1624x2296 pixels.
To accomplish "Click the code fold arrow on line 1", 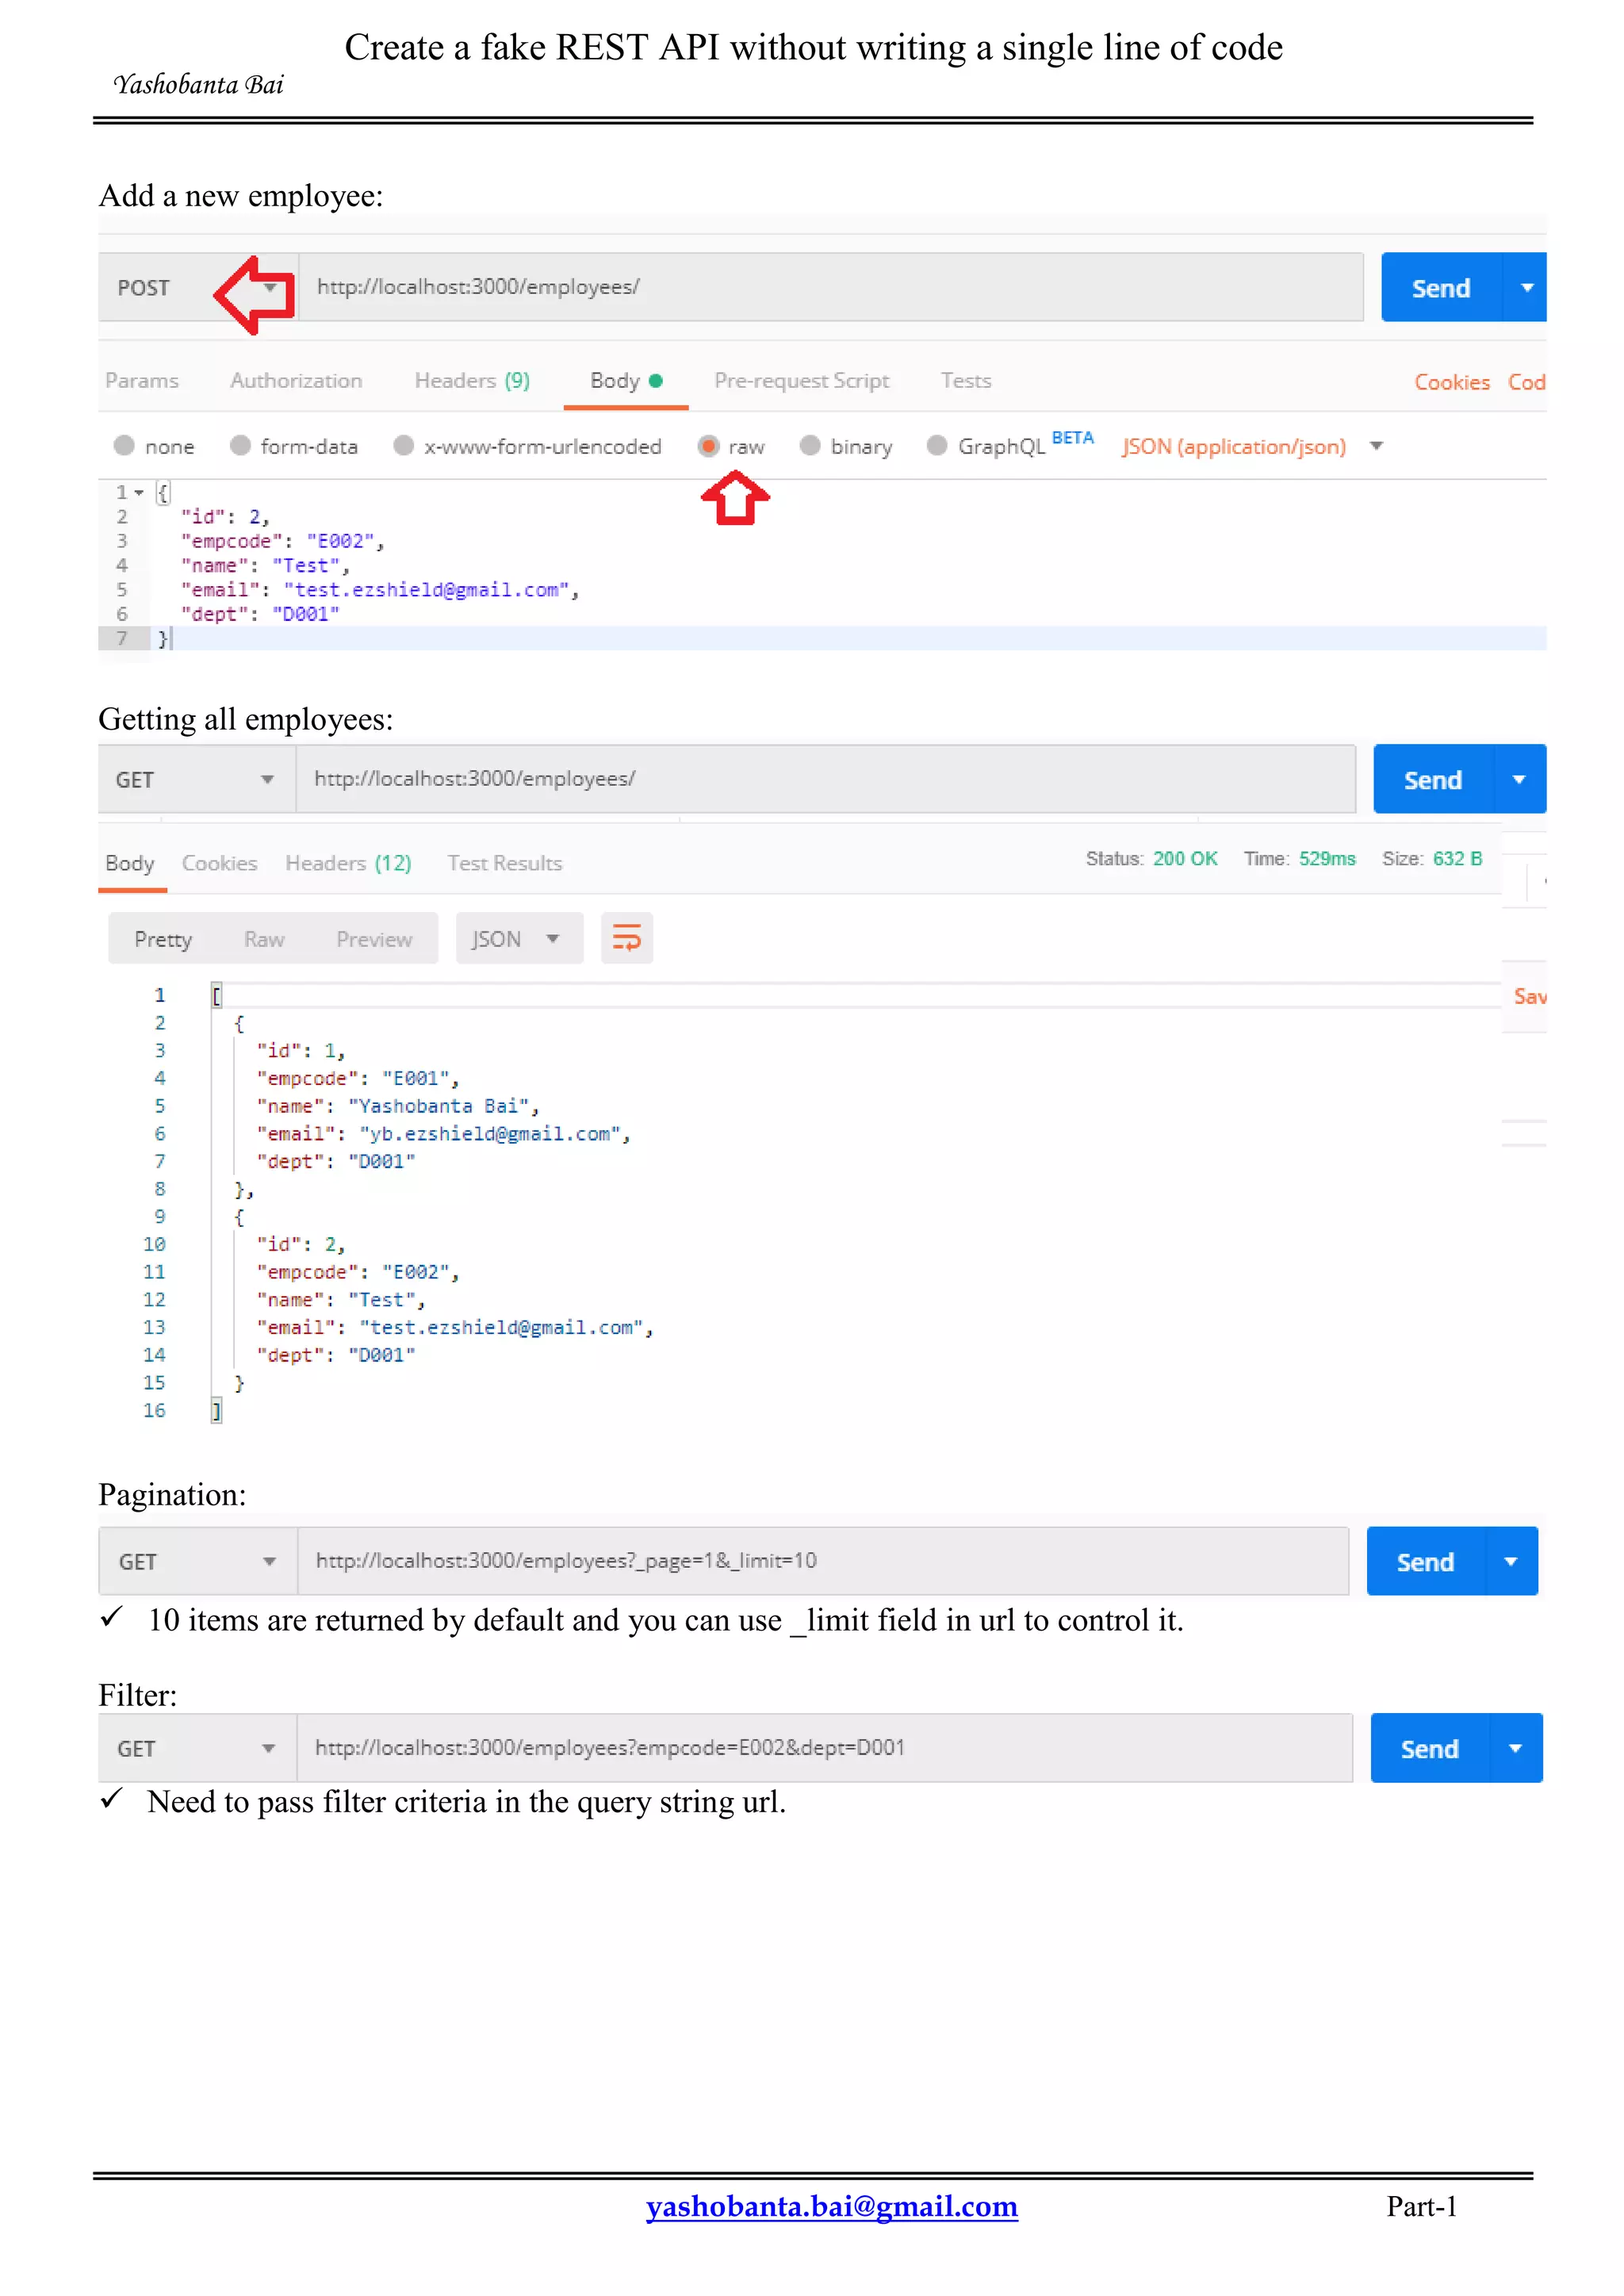I will tap(140, 493).
